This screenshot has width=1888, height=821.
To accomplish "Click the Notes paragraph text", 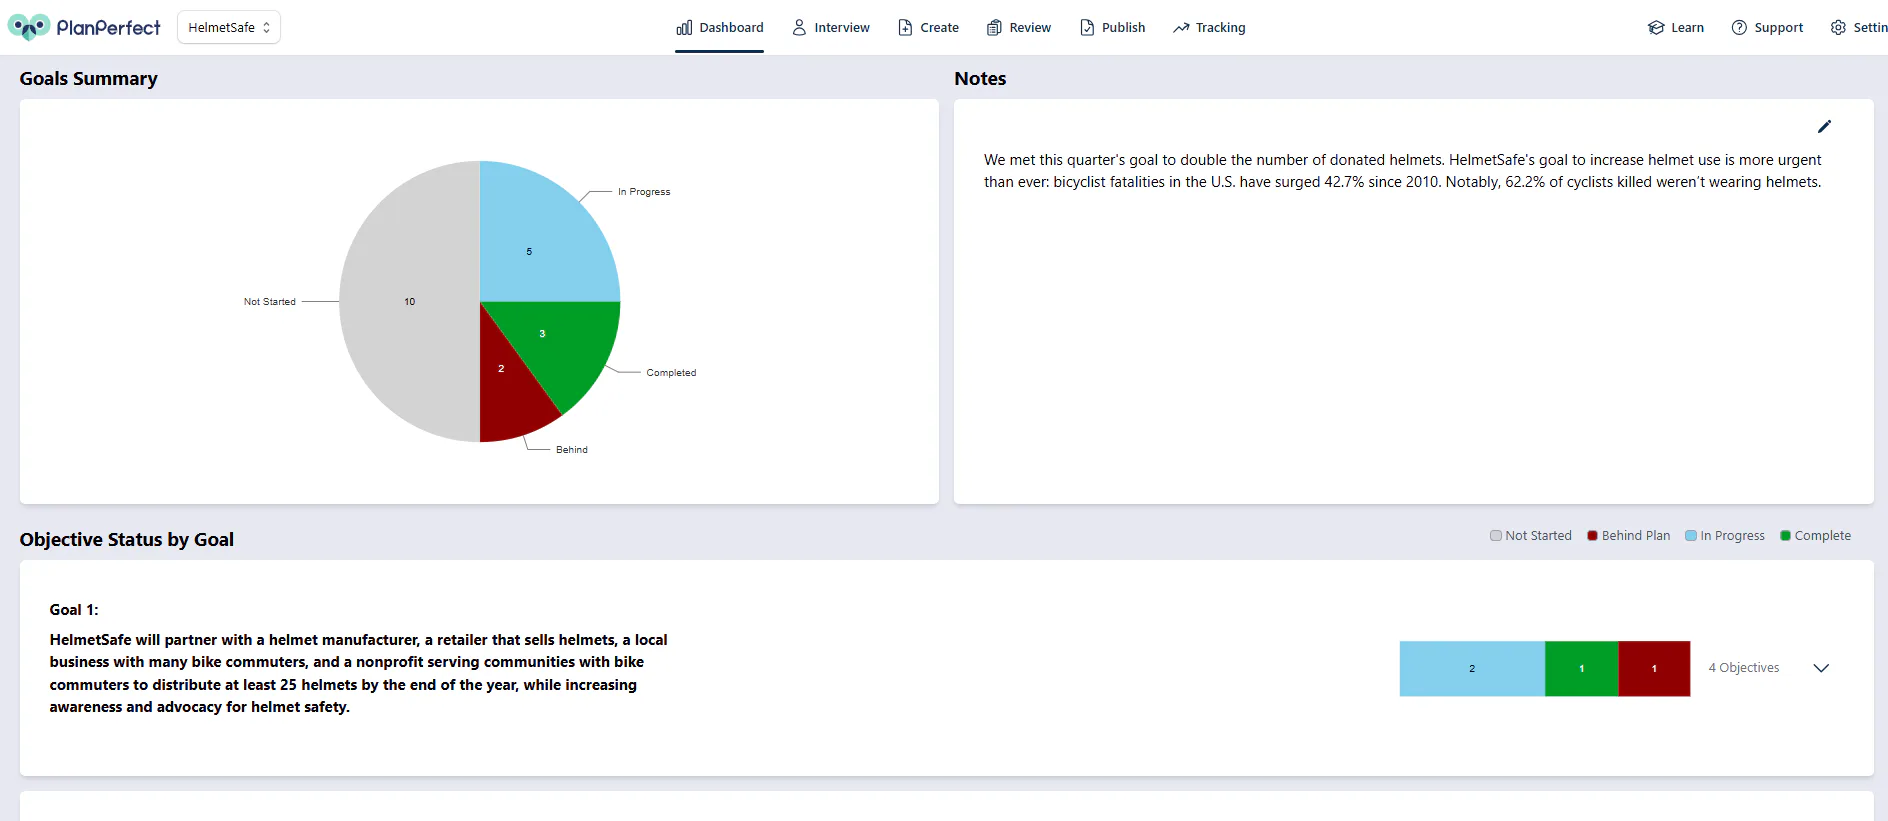I will [x=1403, y=171].
